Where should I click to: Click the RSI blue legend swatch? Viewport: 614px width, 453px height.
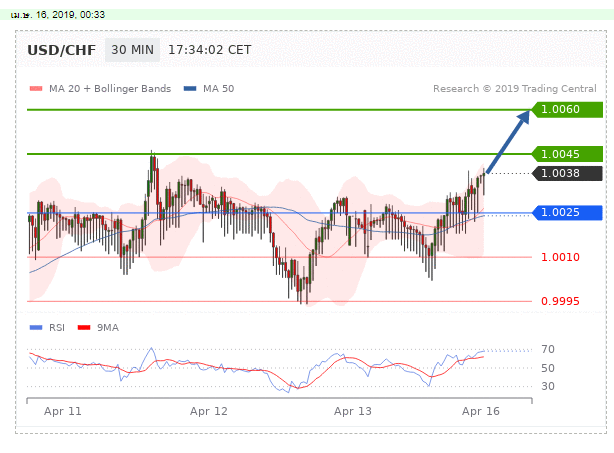click(x=36, y=328)
